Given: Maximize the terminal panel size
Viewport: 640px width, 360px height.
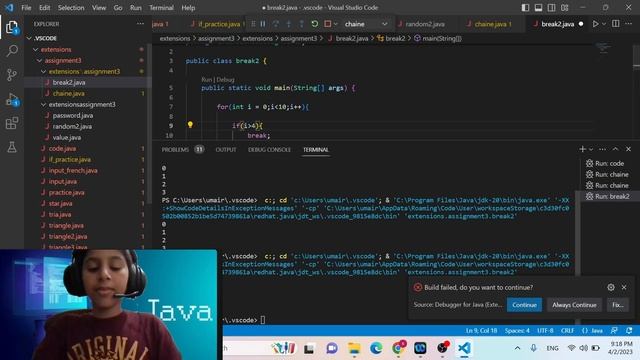Looking at the screenshot, I should click(616, 149).
